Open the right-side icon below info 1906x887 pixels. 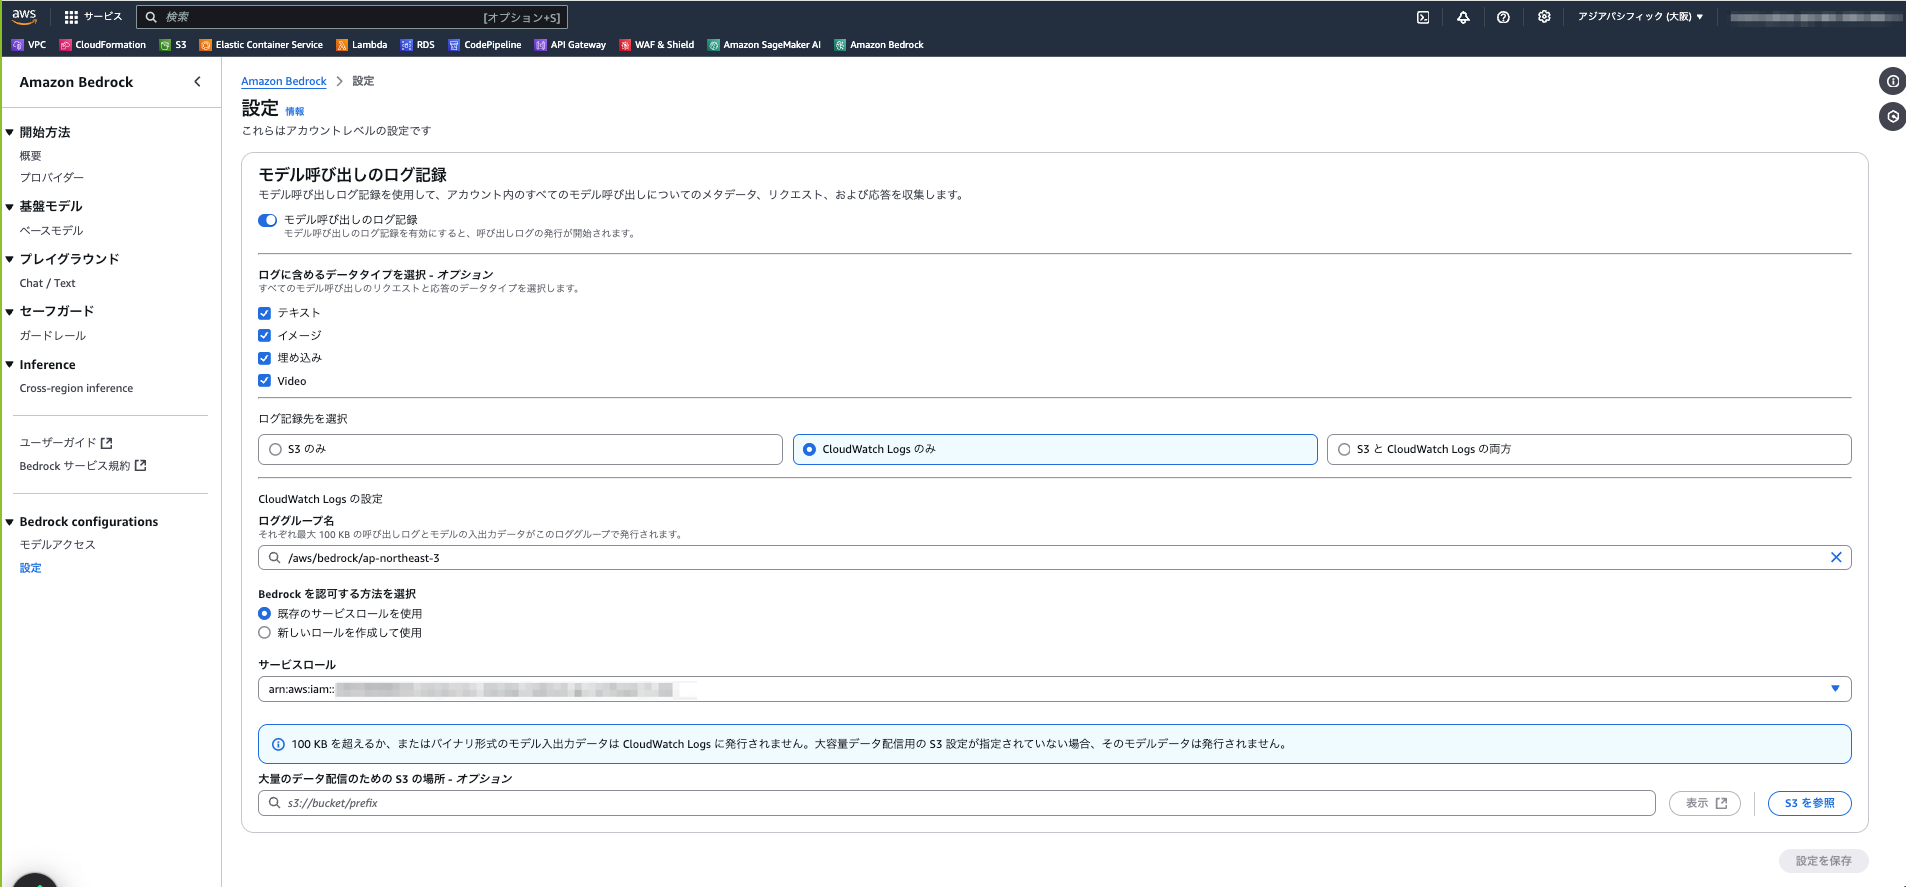point(1892,117)
